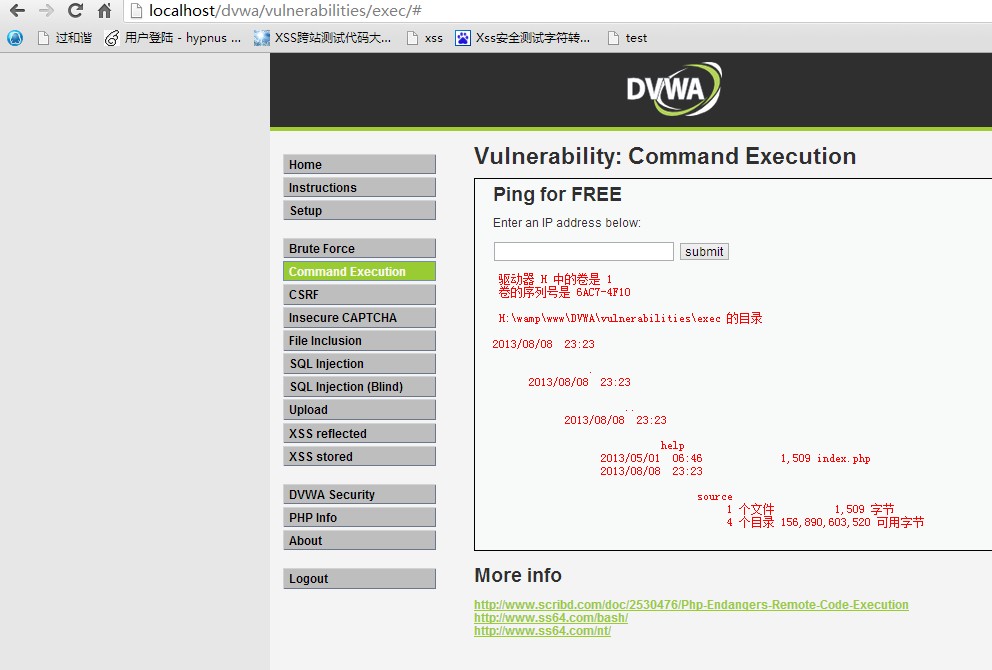This screenshot has width=992, height=670.
Task: Open the About page
Action: pos(359,540)
